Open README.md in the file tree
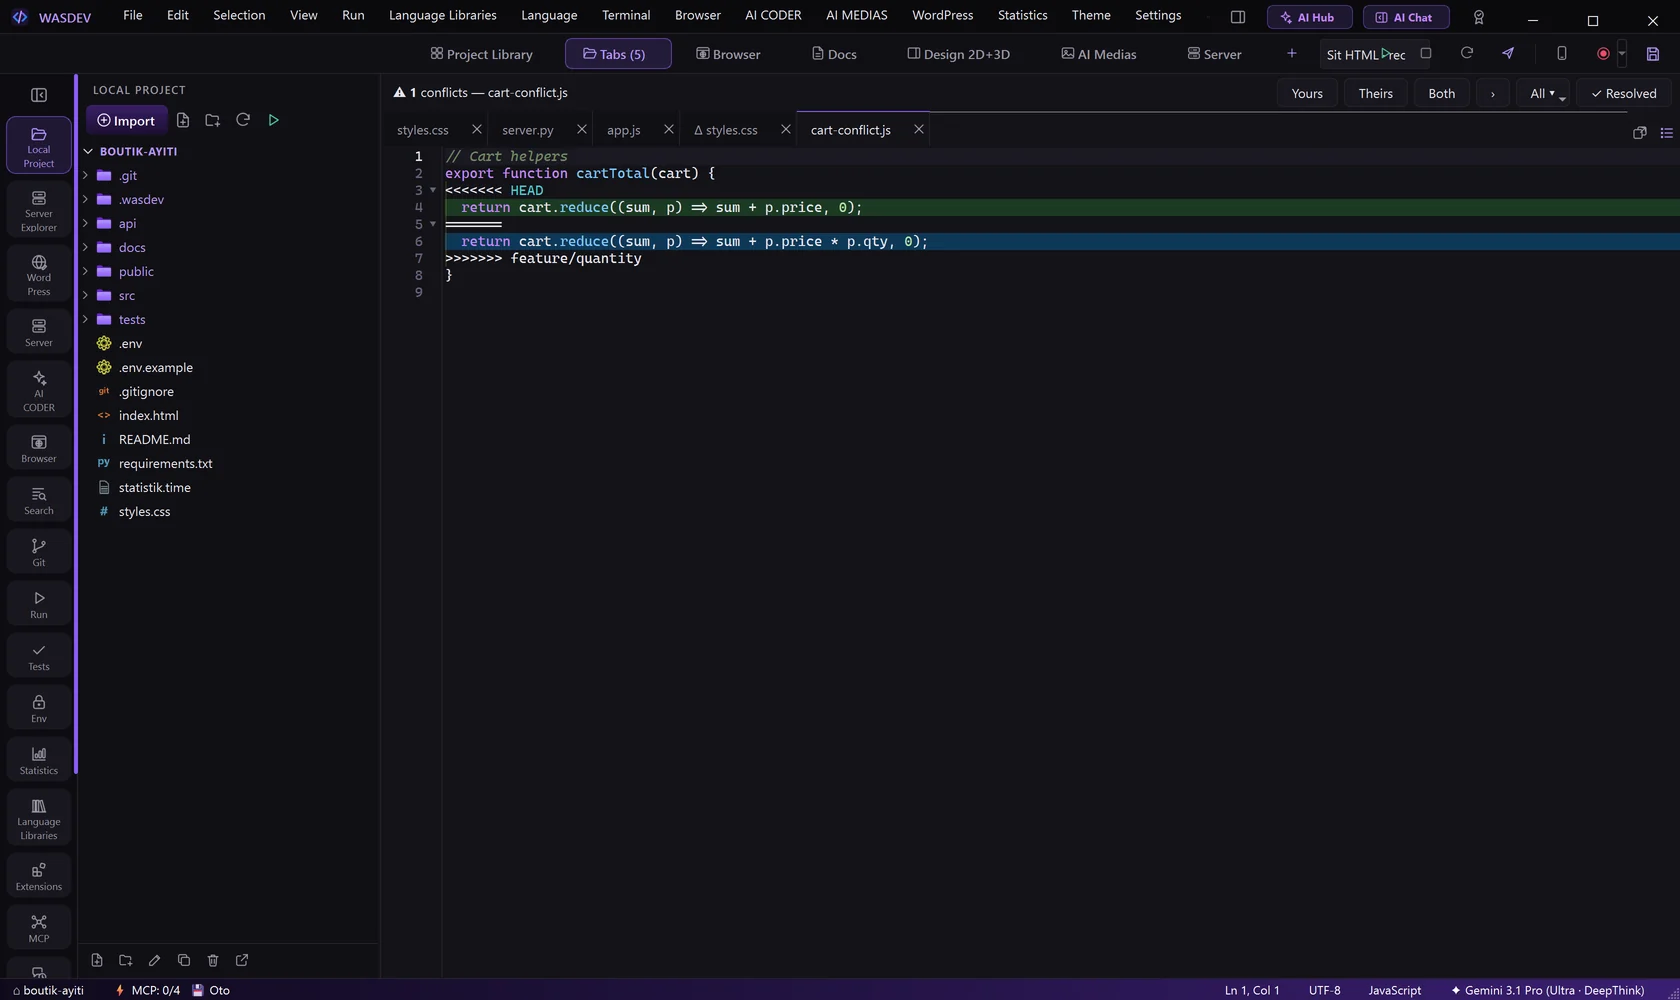 point(154,439)
